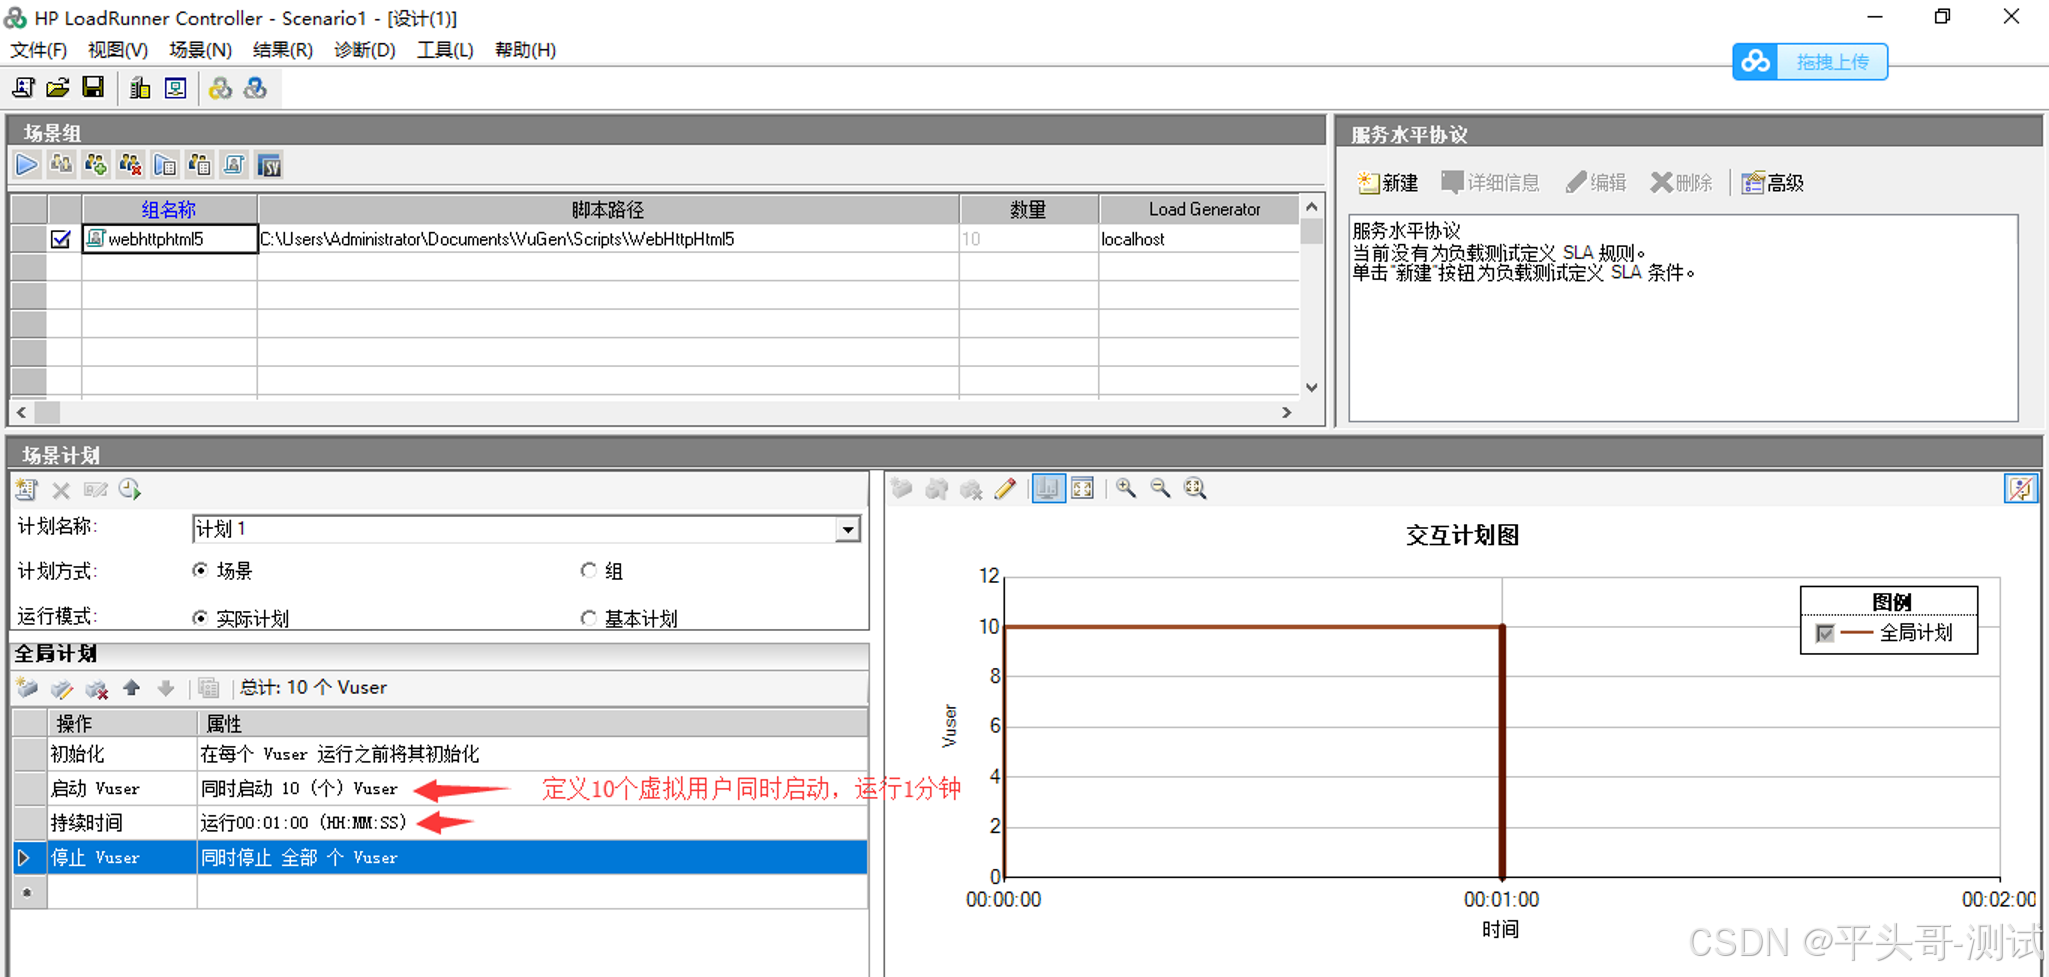Edit the action in the global plan toolbar
2049x977 pixels.
pyautogui.click(x=62, y=688)
